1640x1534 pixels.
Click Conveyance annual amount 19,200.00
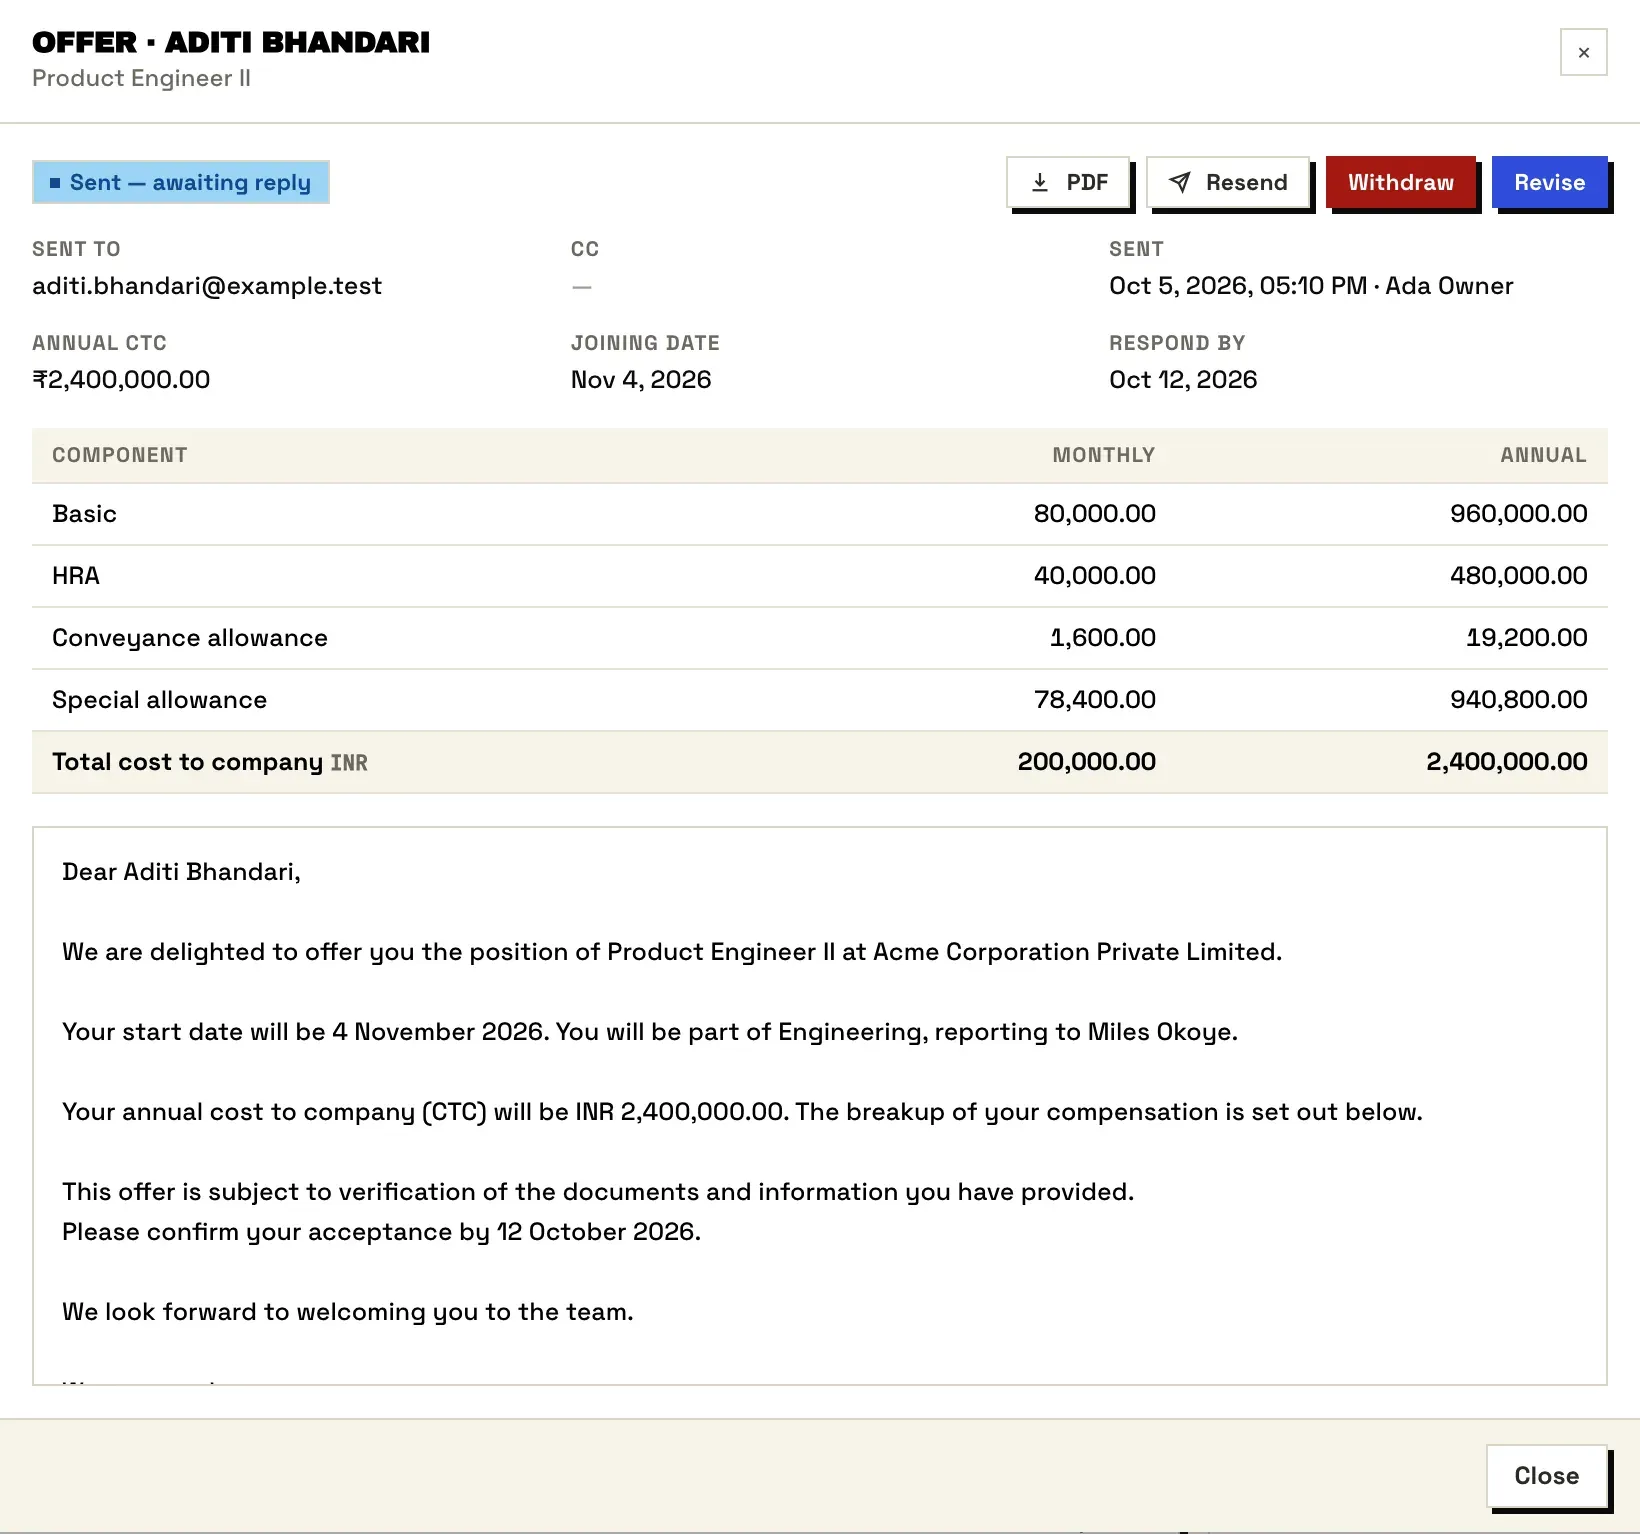(x=1527, y=638)
